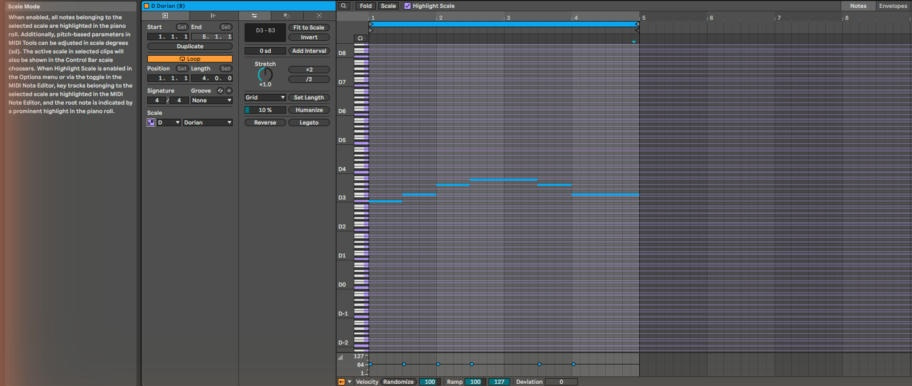This screenshot has height=386, width=912.
Task: Click the Randomize velocity button
Action: tap(398, 382)
